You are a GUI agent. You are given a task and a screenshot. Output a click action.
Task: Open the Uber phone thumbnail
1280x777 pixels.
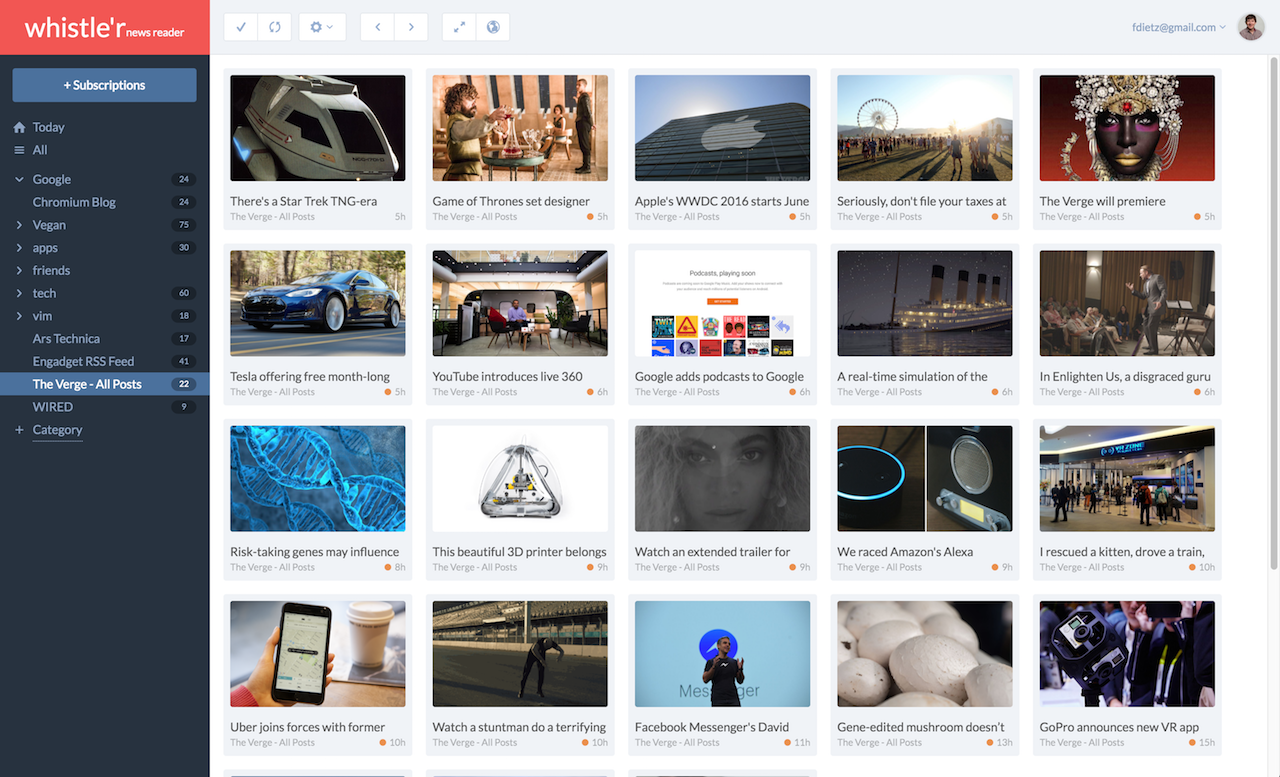(x=318, y=654)
